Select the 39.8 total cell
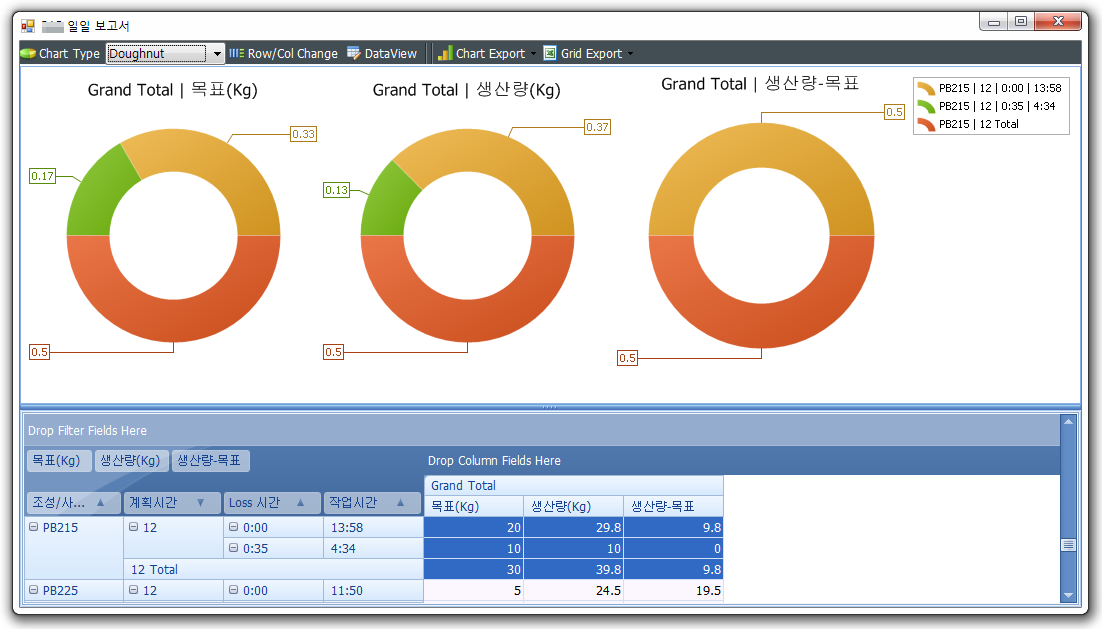The image size is (1102, 629). (573, 569)
